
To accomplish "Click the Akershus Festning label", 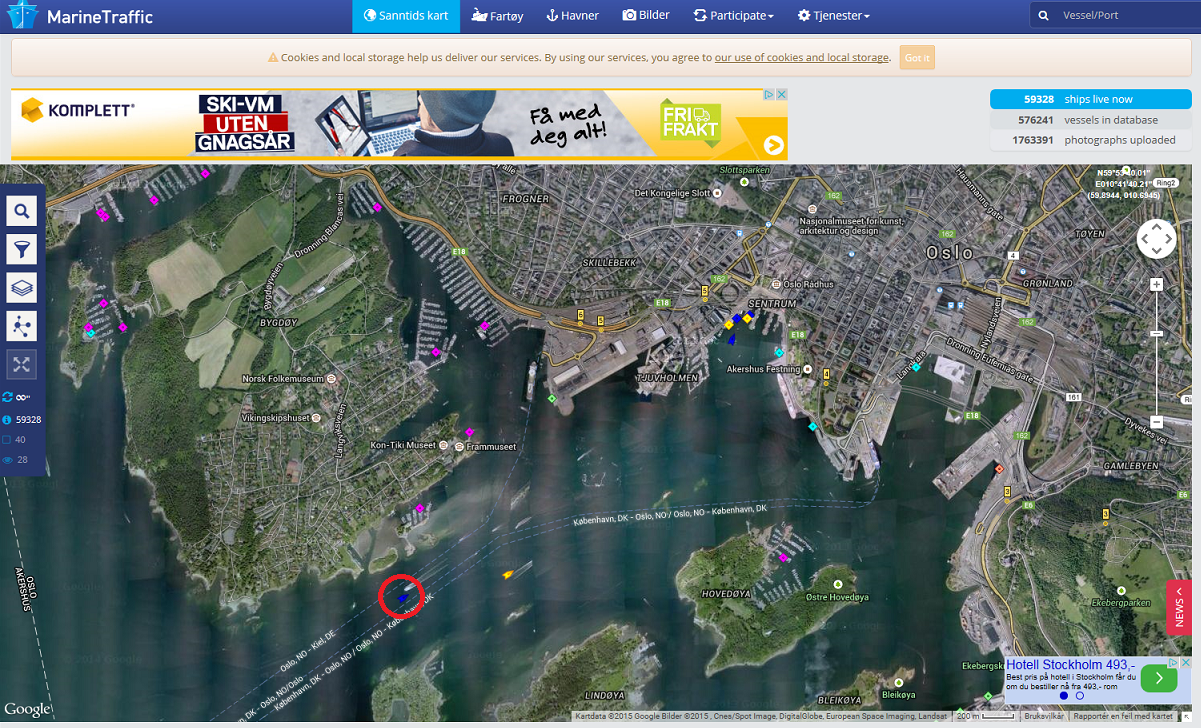I will pos(764,369).
